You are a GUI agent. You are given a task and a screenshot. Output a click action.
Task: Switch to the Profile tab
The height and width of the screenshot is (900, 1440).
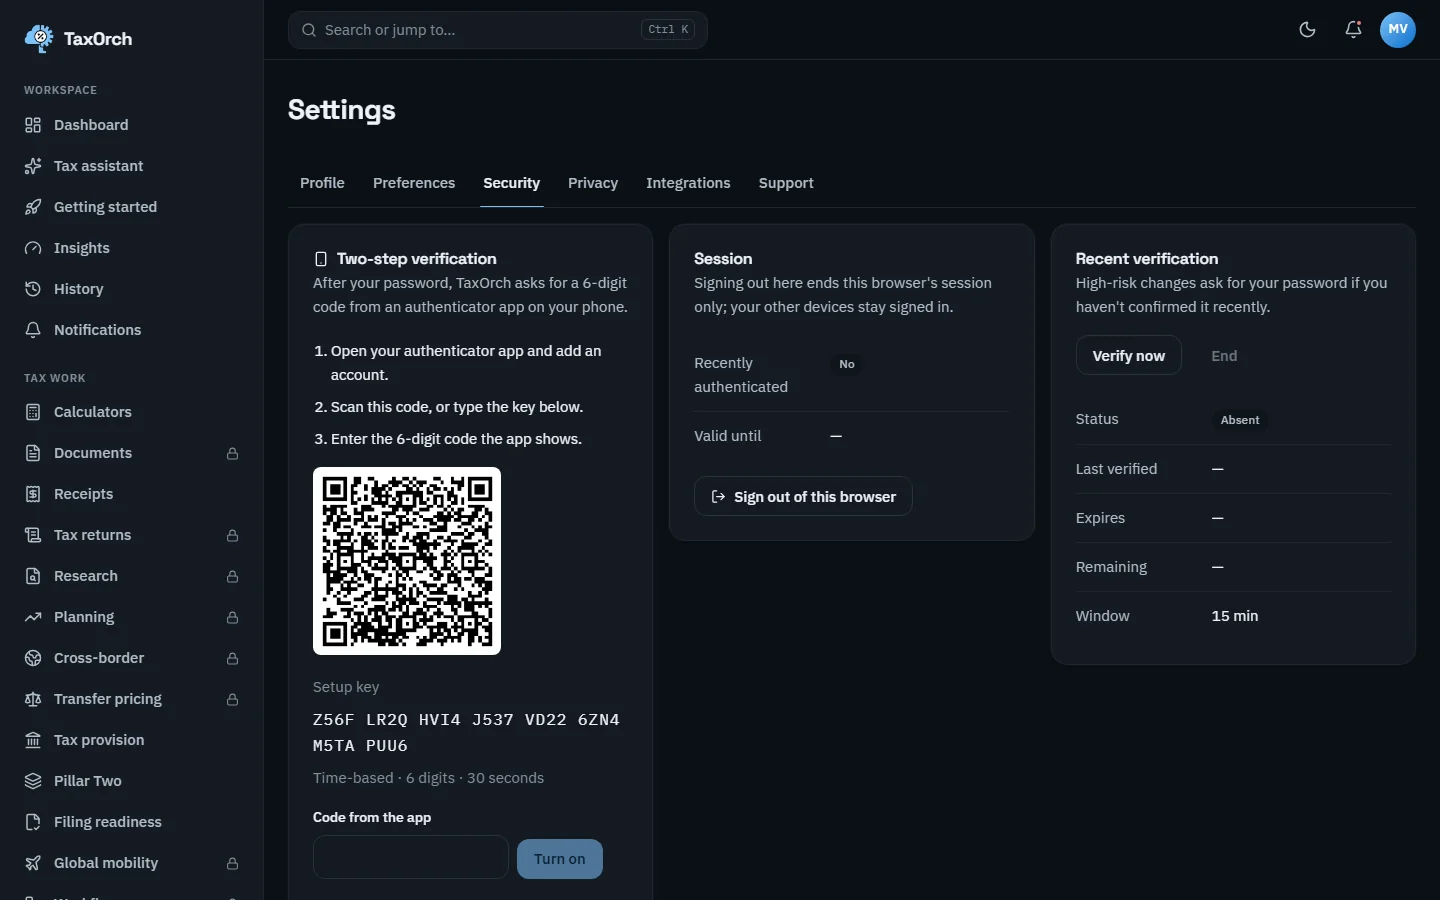(322, 183)
